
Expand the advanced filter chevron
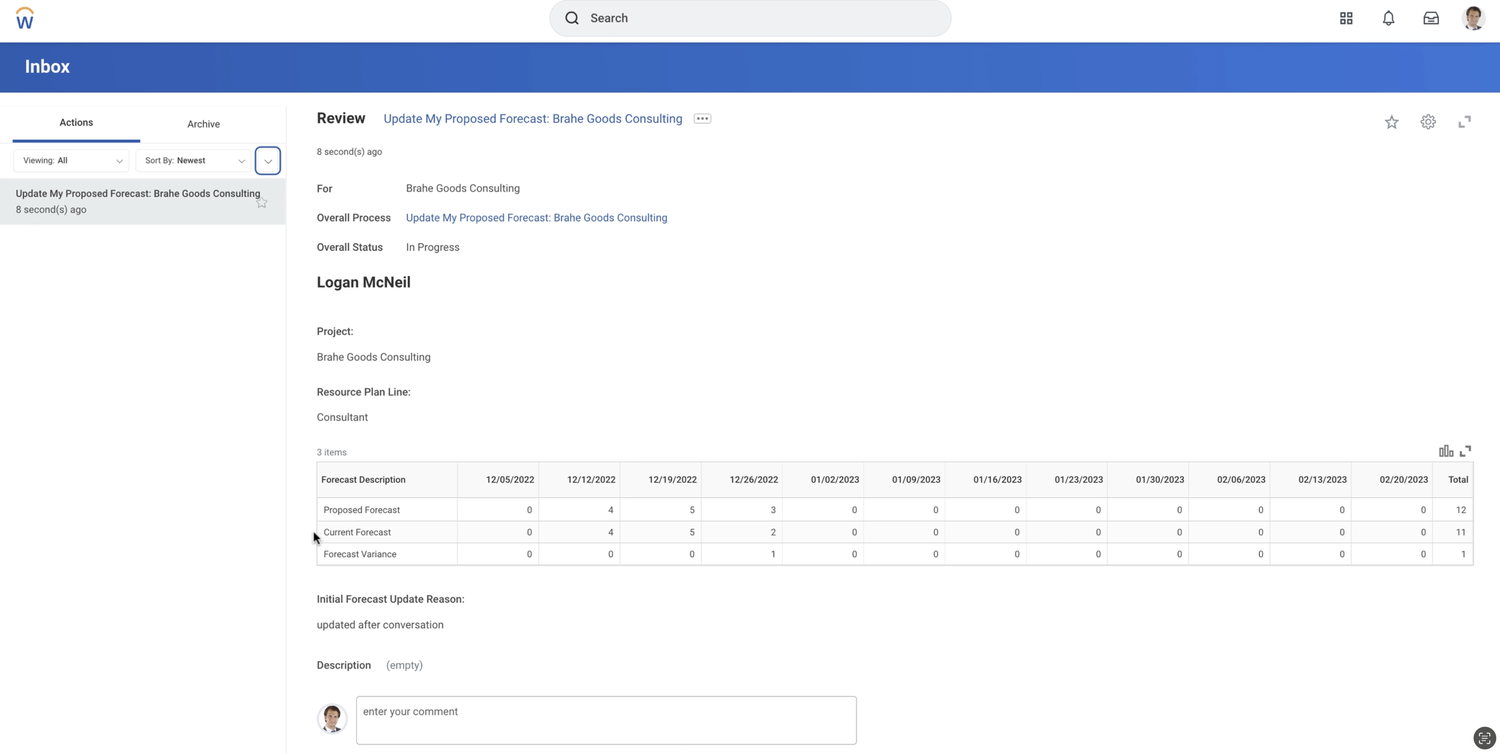click(267, 160)
